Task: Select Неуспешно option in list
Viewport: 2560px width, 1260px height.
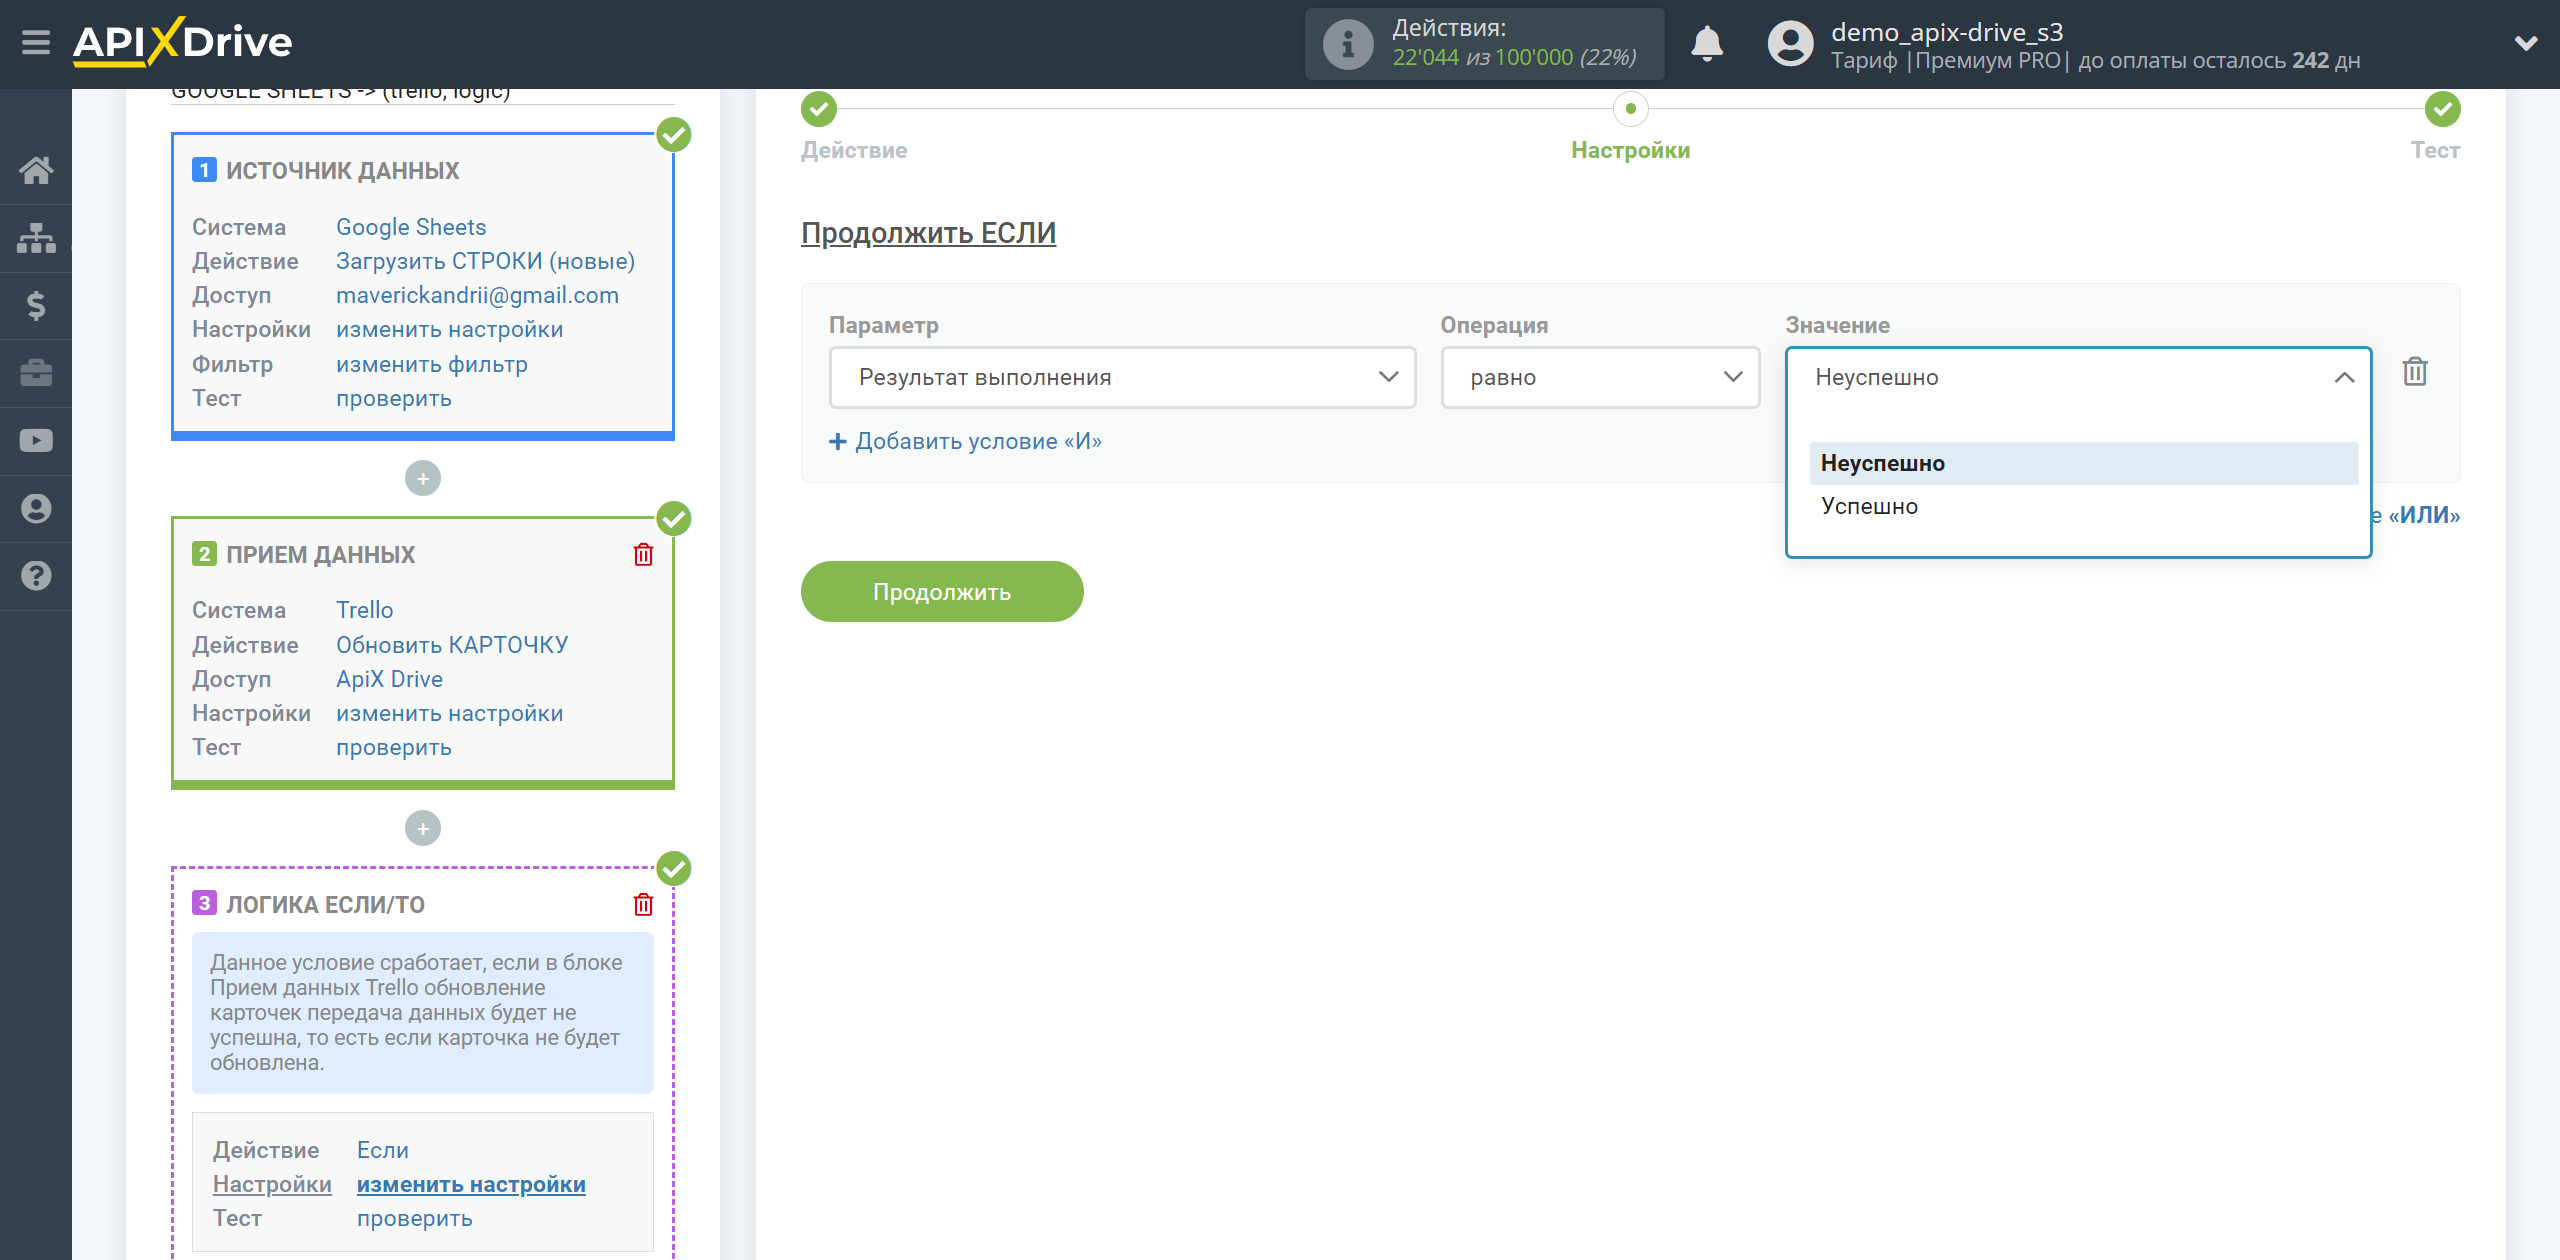Action: (2084, 463)
